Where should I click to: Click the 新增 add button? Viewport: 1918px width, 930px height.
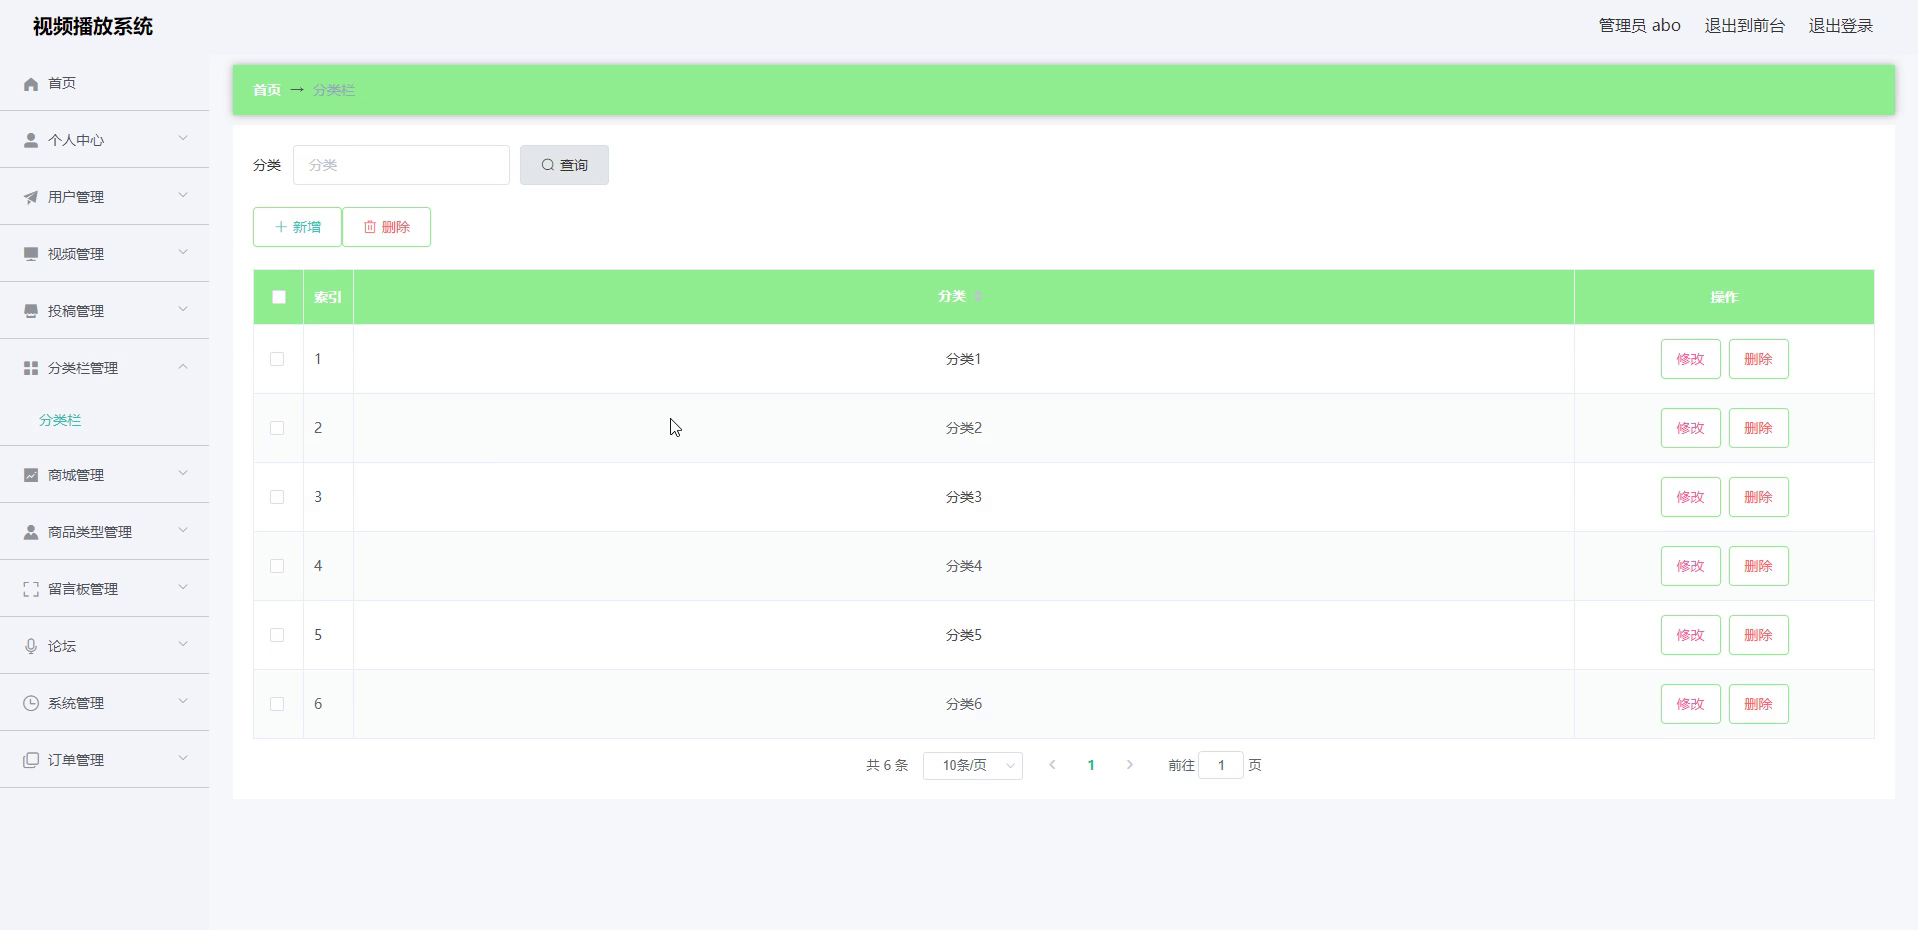[297, 227]
